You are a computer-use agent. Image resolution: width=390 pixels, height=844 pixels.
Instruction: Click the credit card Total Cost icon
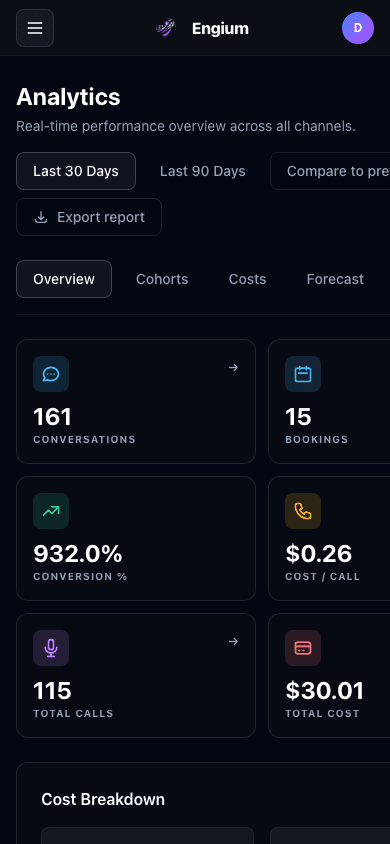303,648
